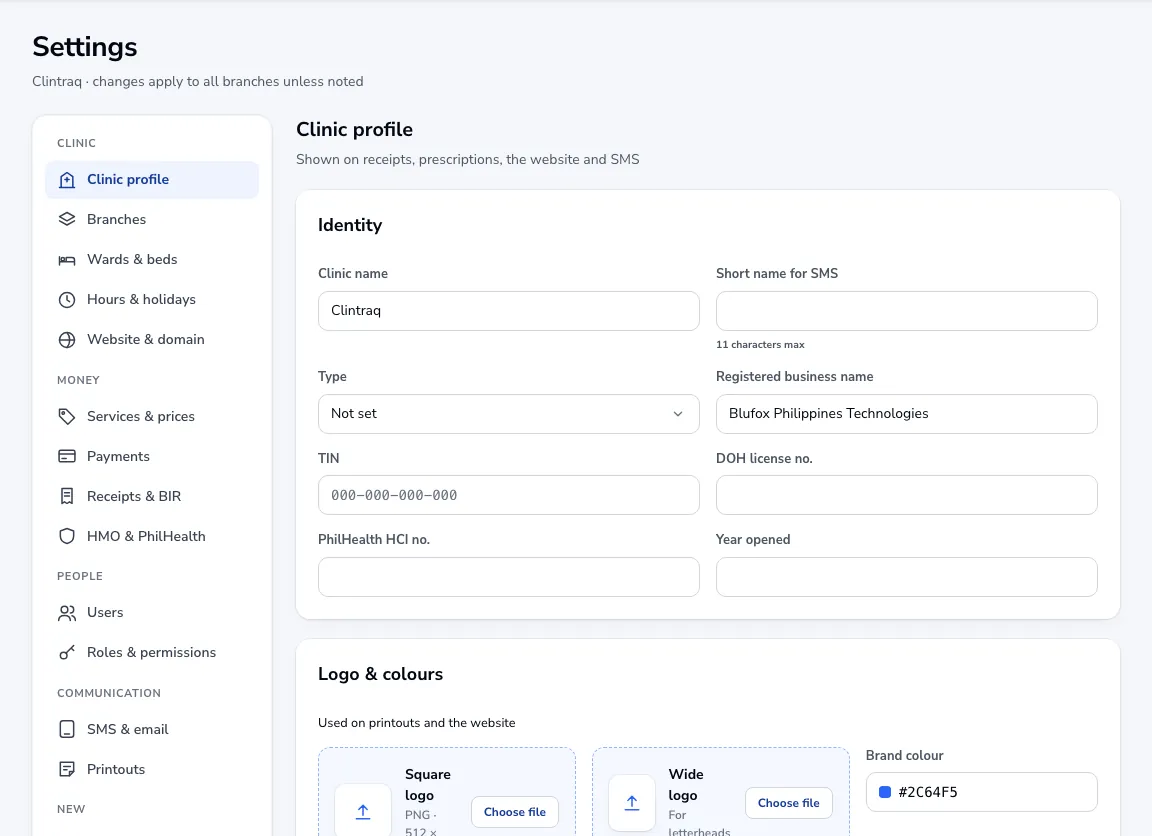Click the Wide logo upload arrow icon
The image size is (1152, 836).
pyautogui.click(x=632, y=803)
